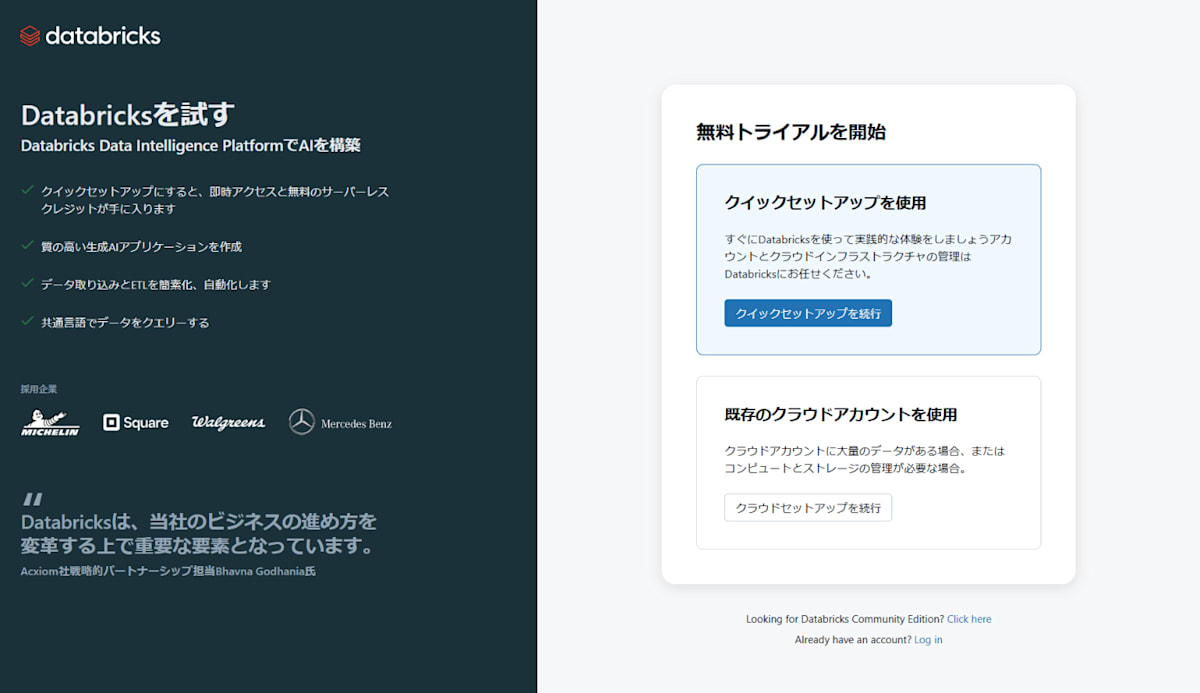Click the Bhavna Godhania attribution line
Screen dimensions: 1200x693
[x=168, y=572]
